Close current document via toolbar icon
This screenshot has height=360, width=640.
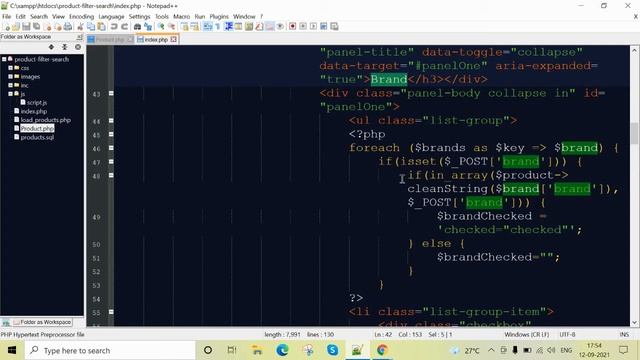47,27
